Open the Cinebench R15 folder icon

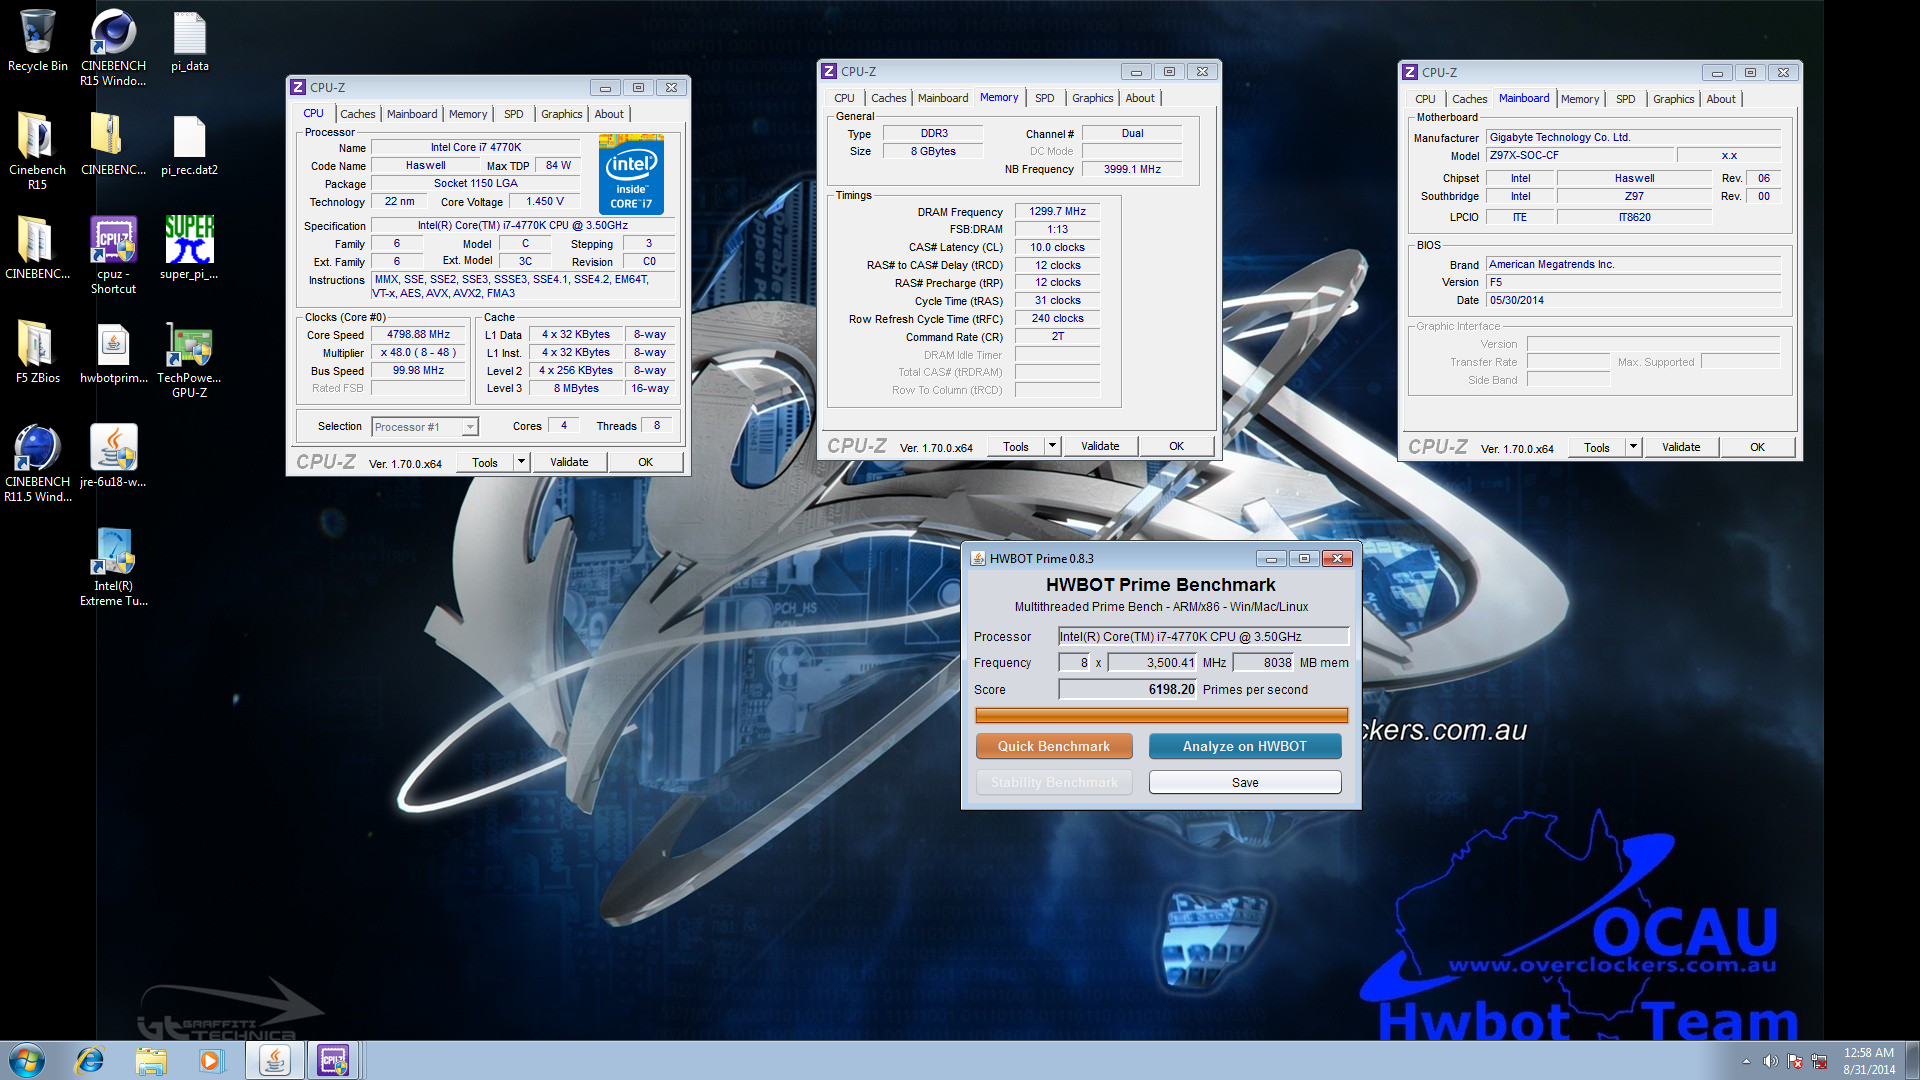pos(38,151)
